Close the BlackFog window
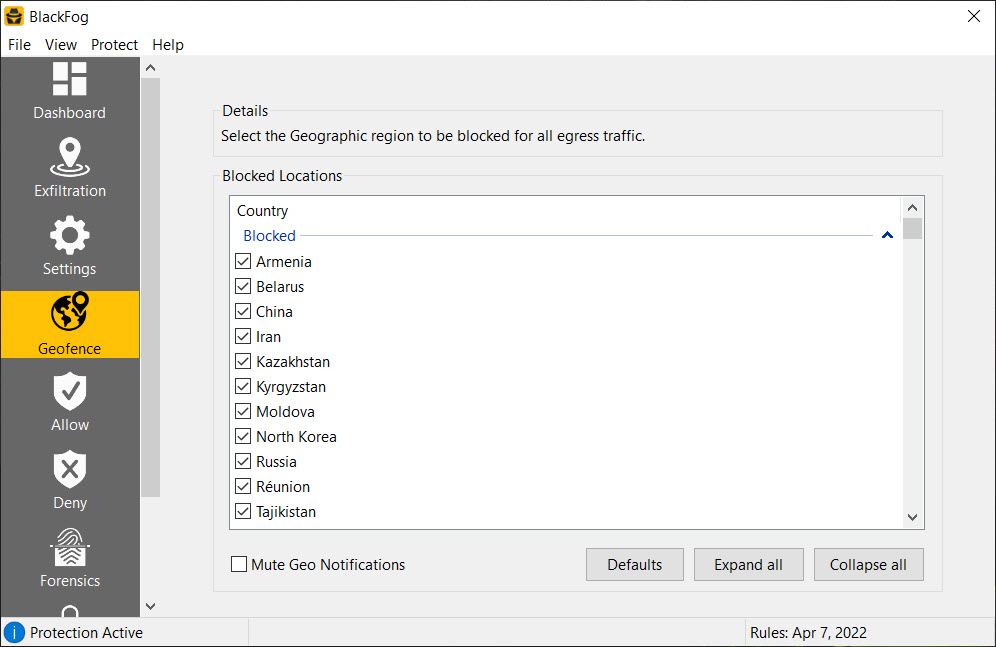 tap(974, 17)
